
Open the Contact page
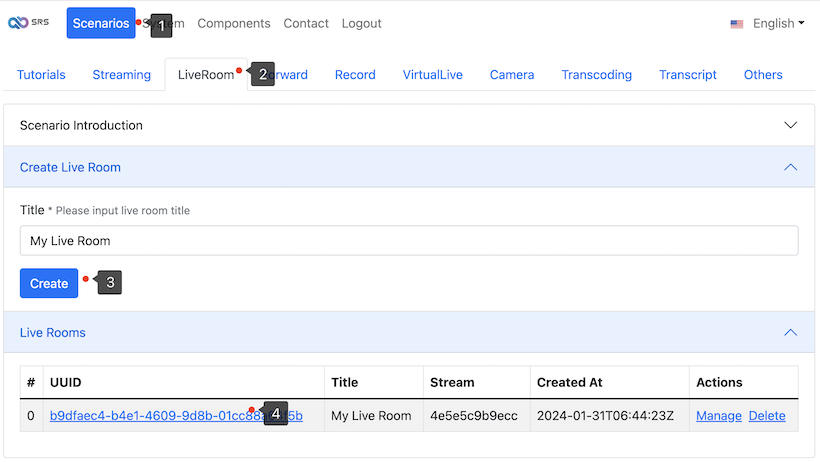pos(306,23)
